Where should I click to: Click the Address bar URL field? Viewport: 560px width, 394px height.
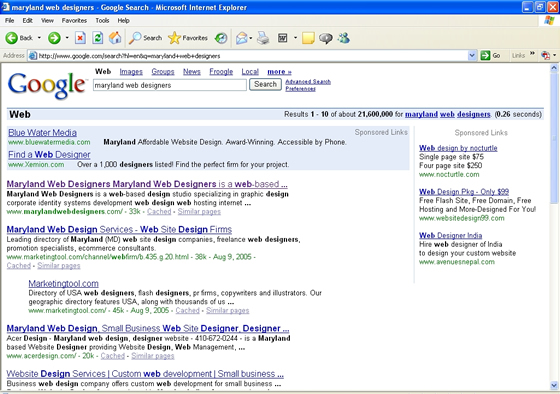(x=252, y=56)
